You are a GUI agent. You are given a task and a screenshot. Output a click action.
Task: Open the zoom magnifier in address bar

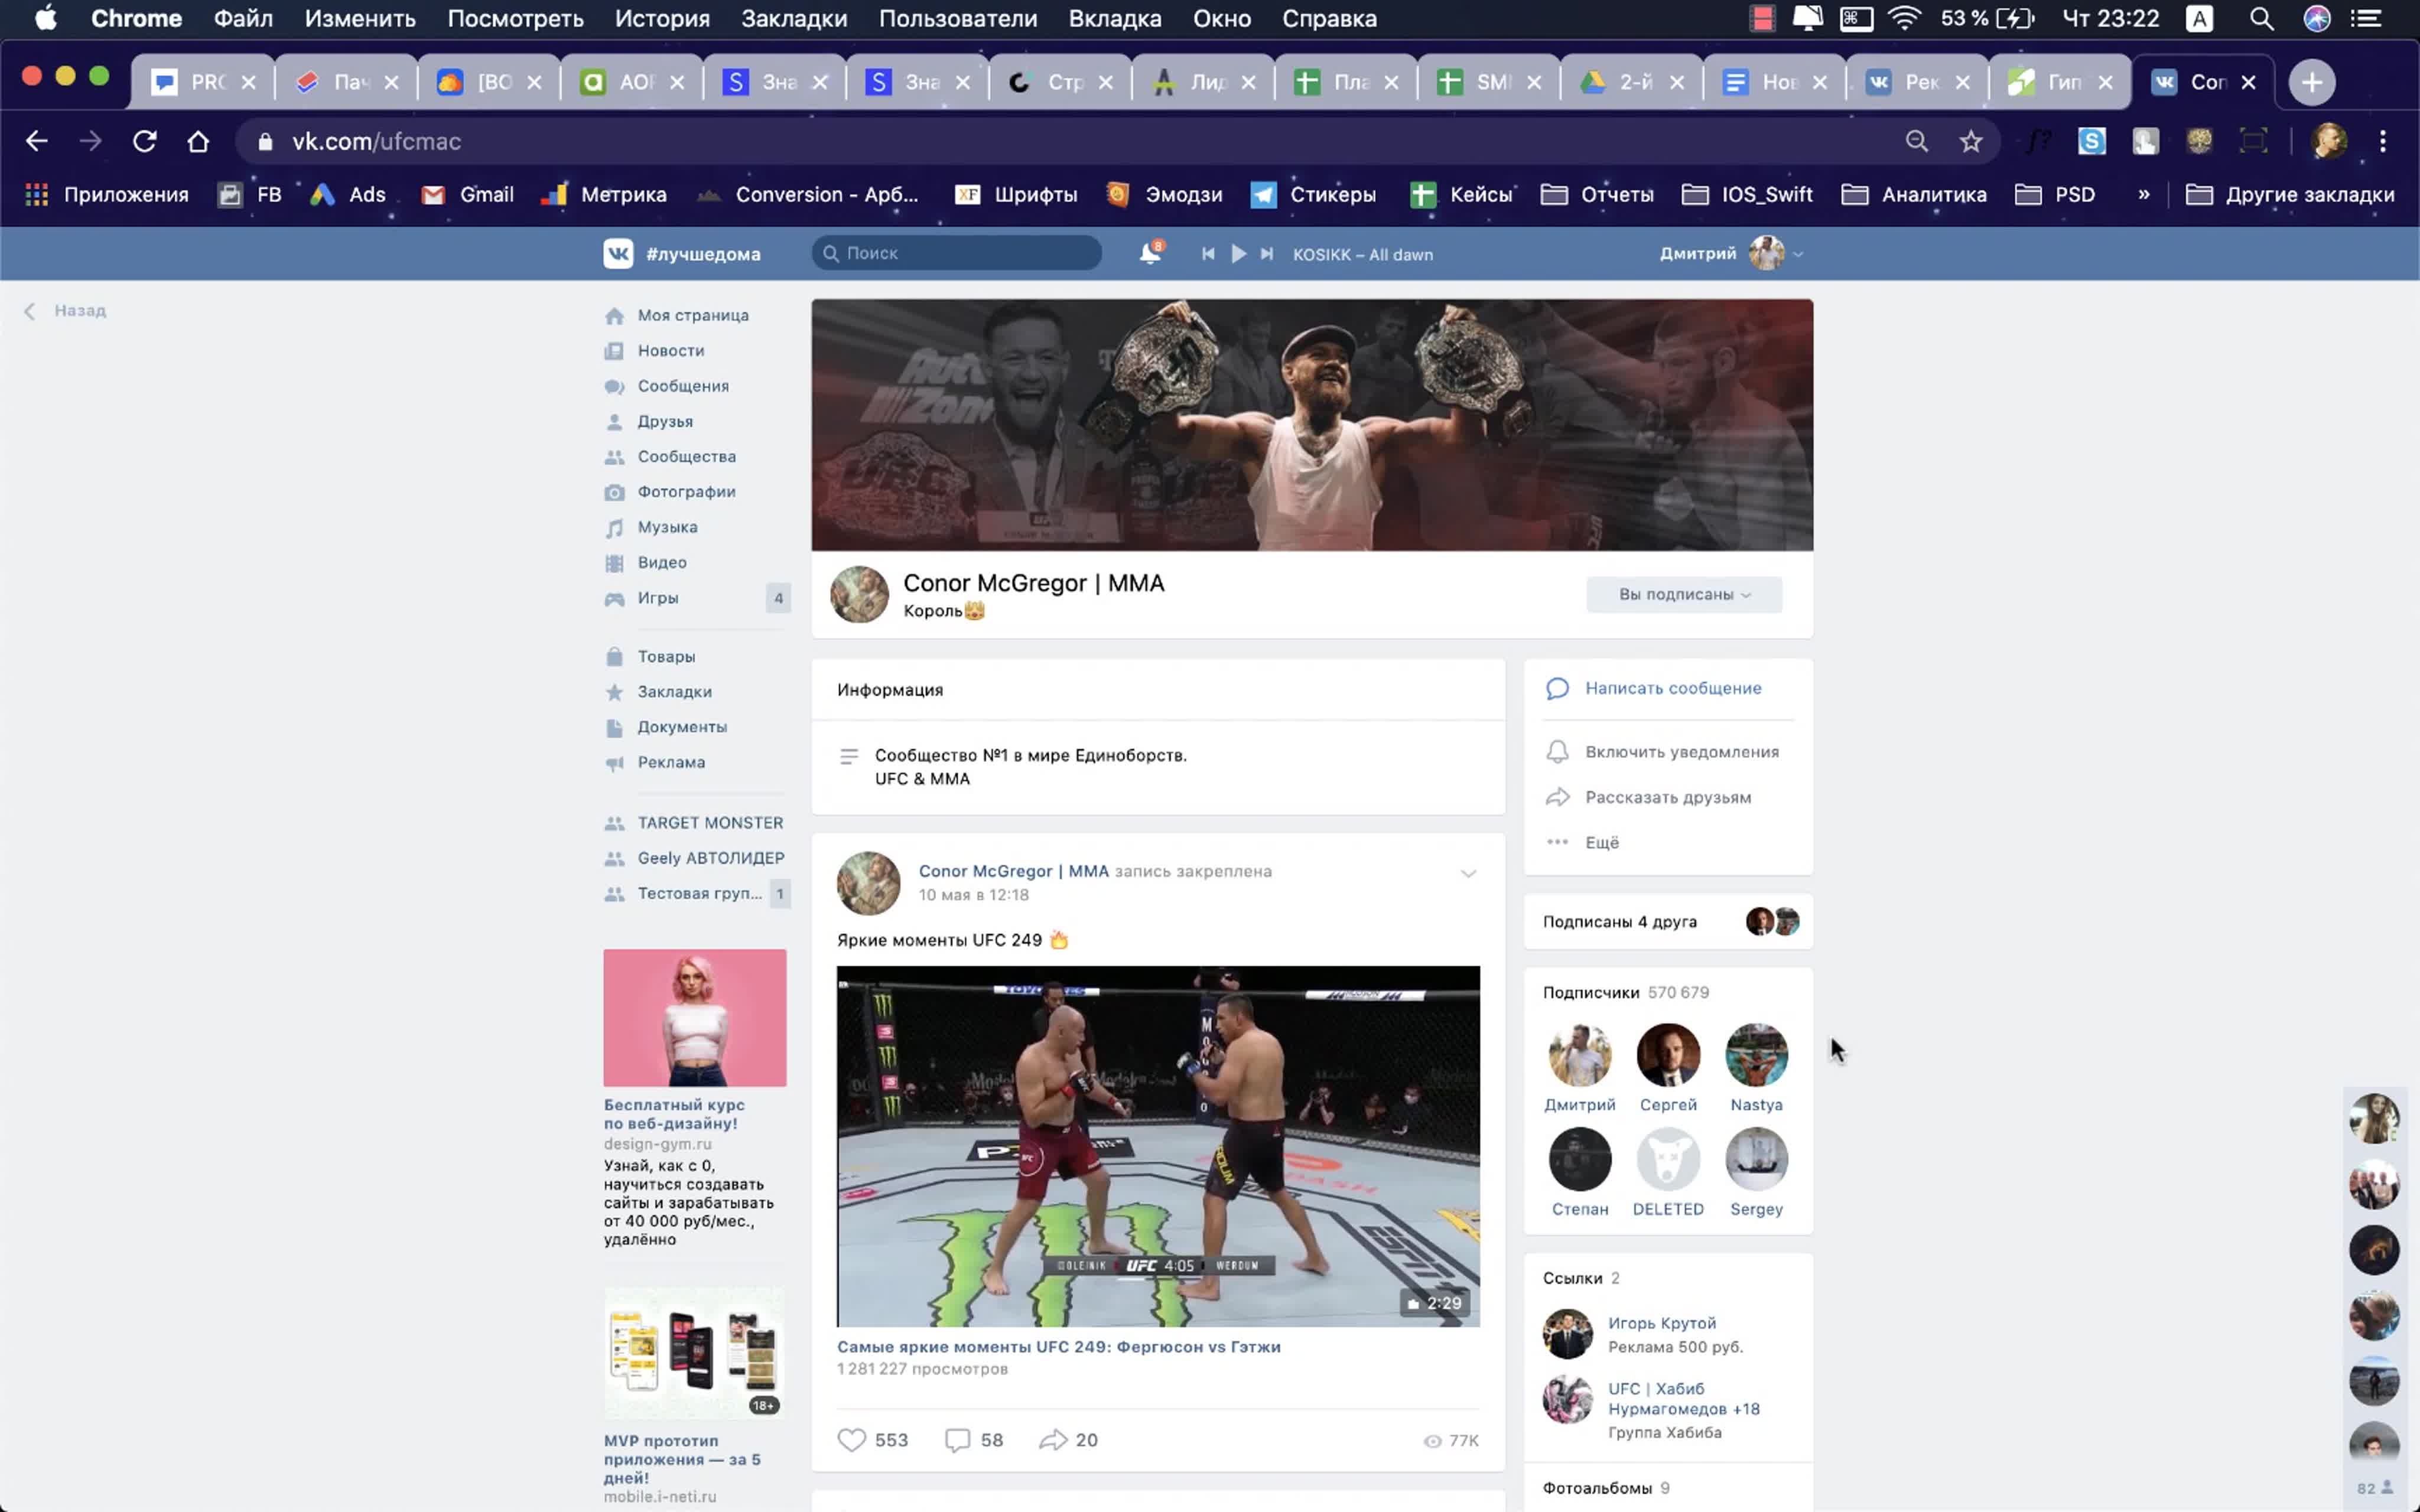[1916, 141]
